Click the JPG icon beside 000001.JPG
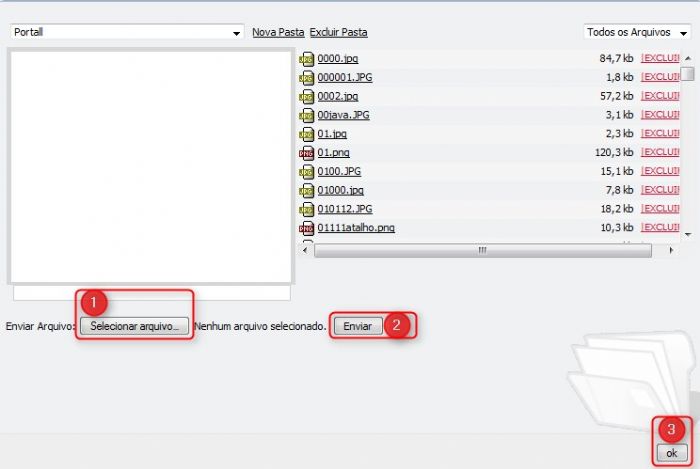This screenshot has width=700, height=469. [306, 78]
